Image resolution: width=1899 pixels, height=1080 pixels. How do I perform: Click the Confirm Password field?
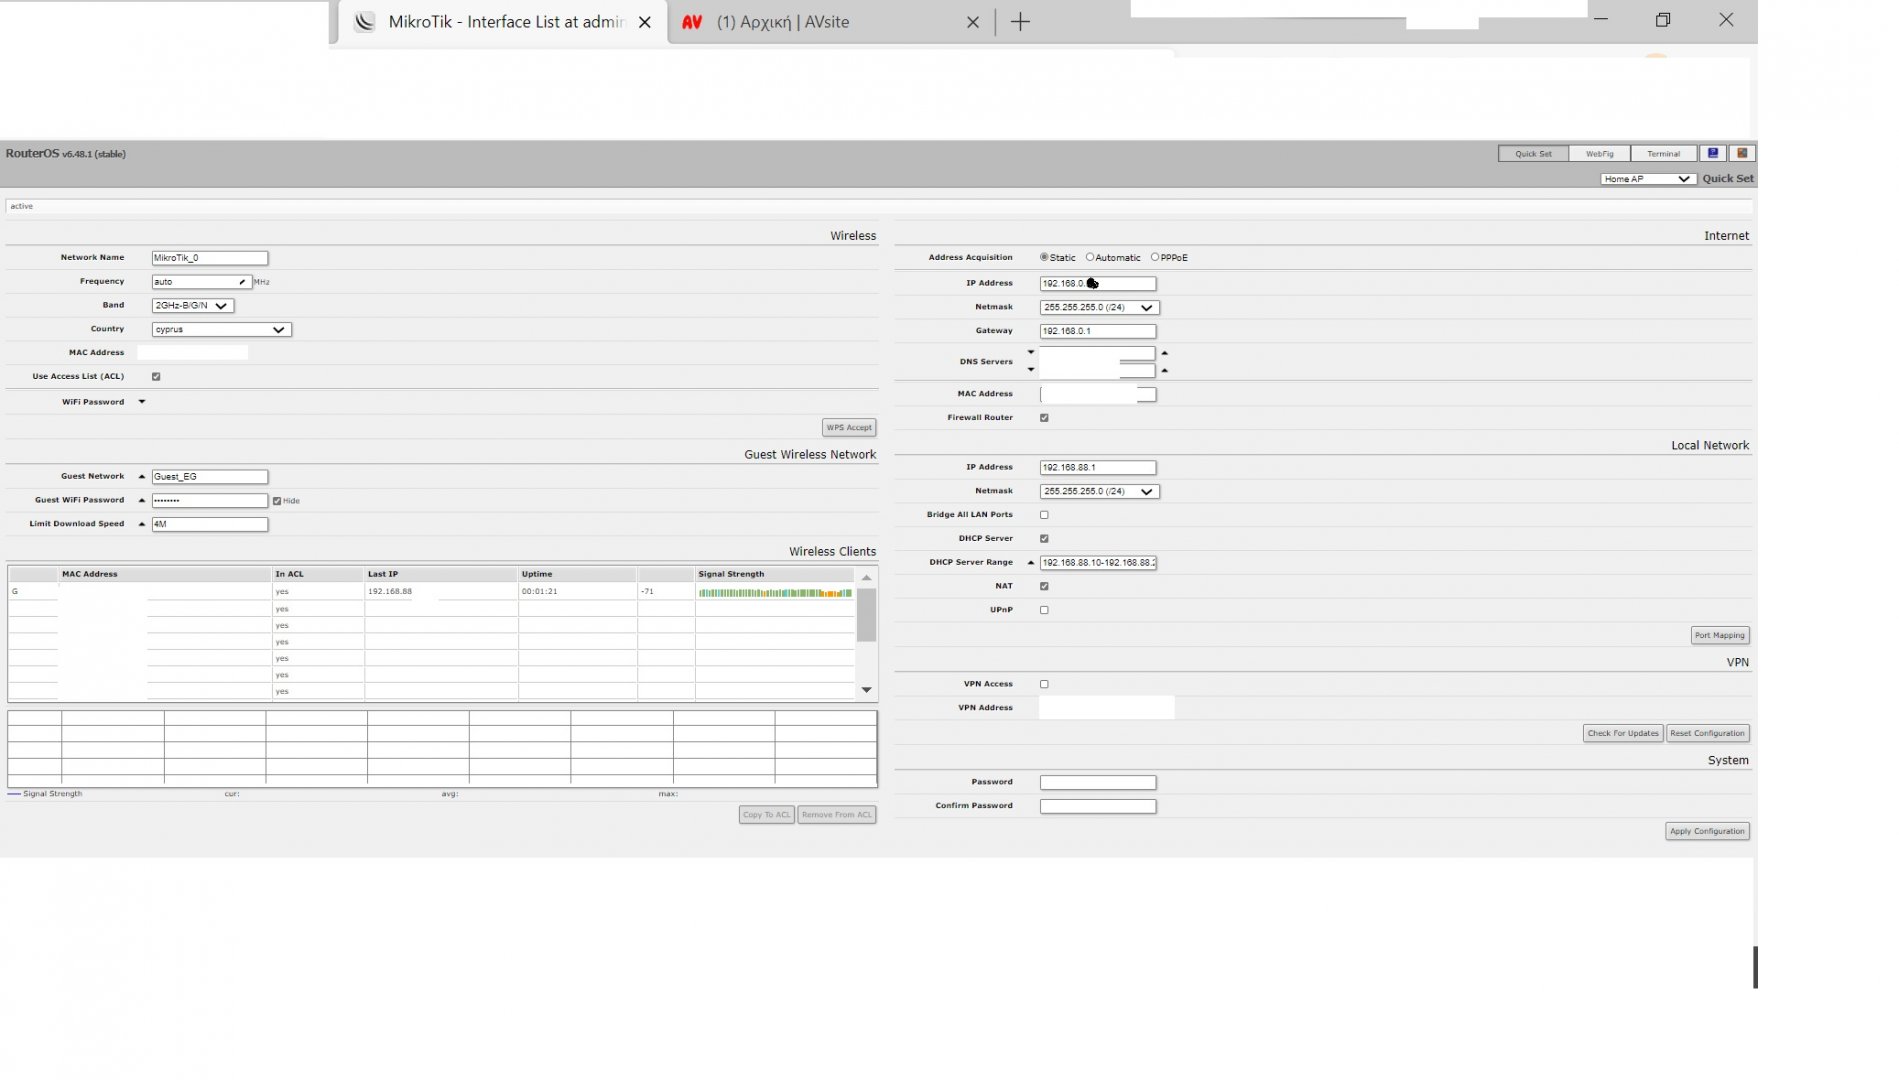click(1098, 807)
